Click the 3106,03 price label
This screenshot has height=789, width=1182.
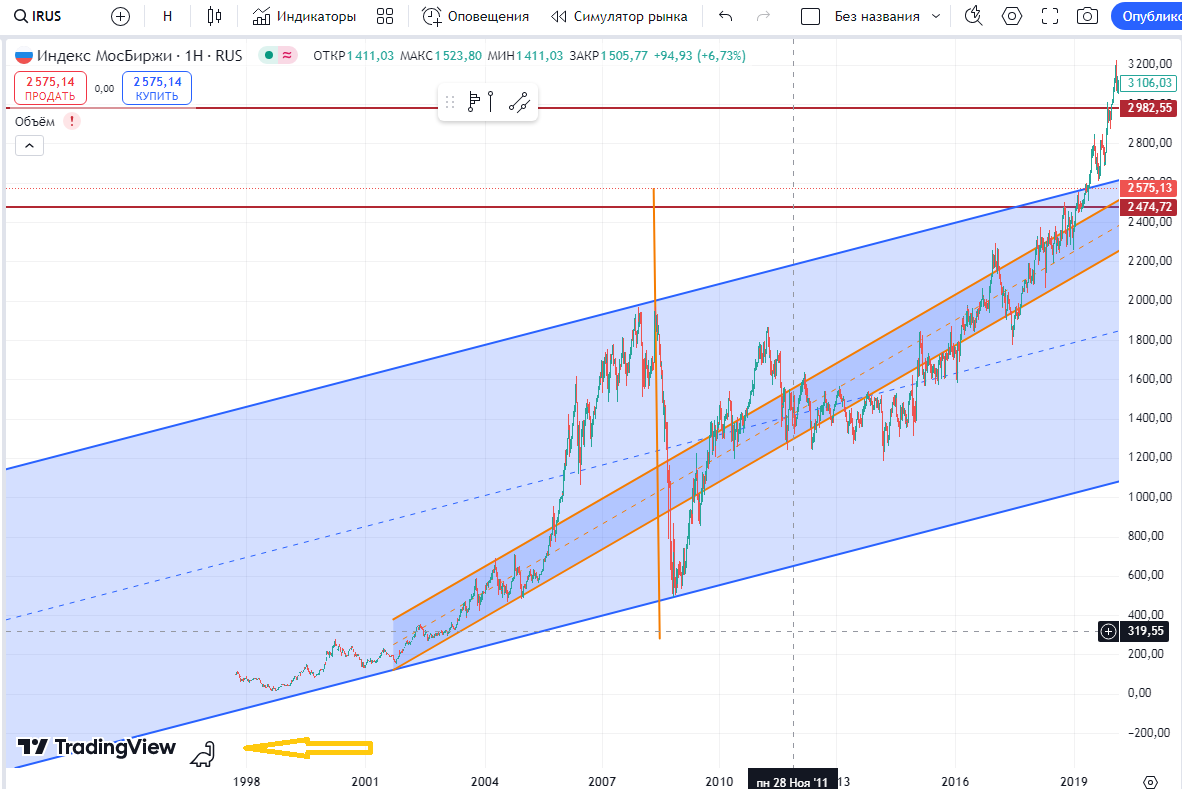tap(1150, 83)
